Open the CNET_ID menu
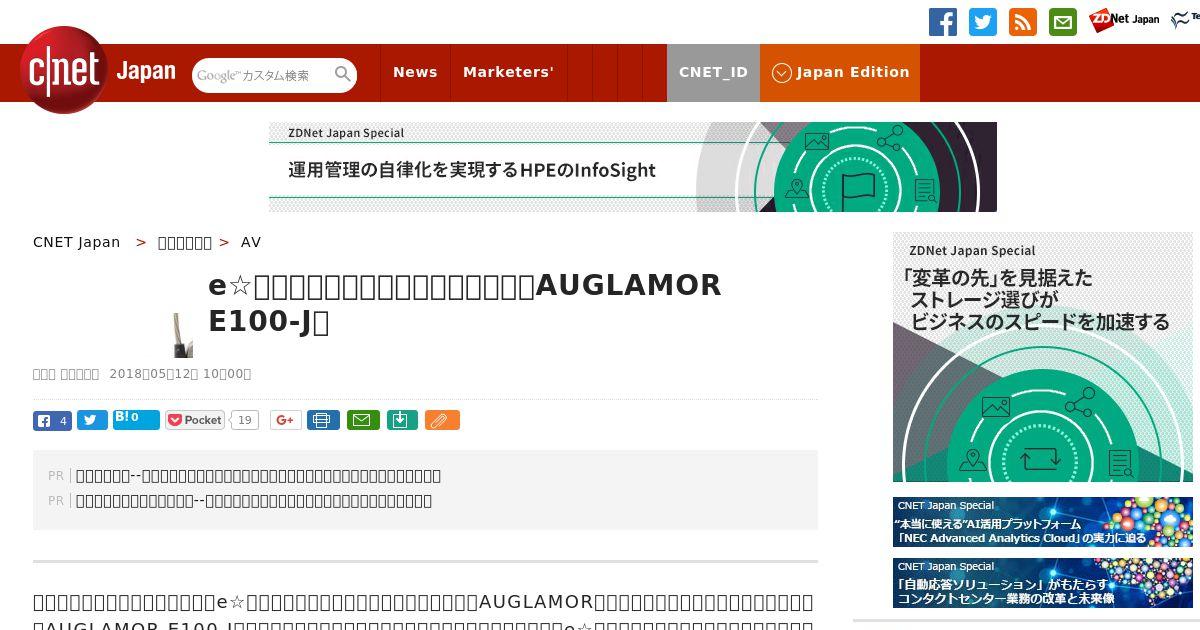This screenshot has width=1200, height=630. [x=713, y=72]
